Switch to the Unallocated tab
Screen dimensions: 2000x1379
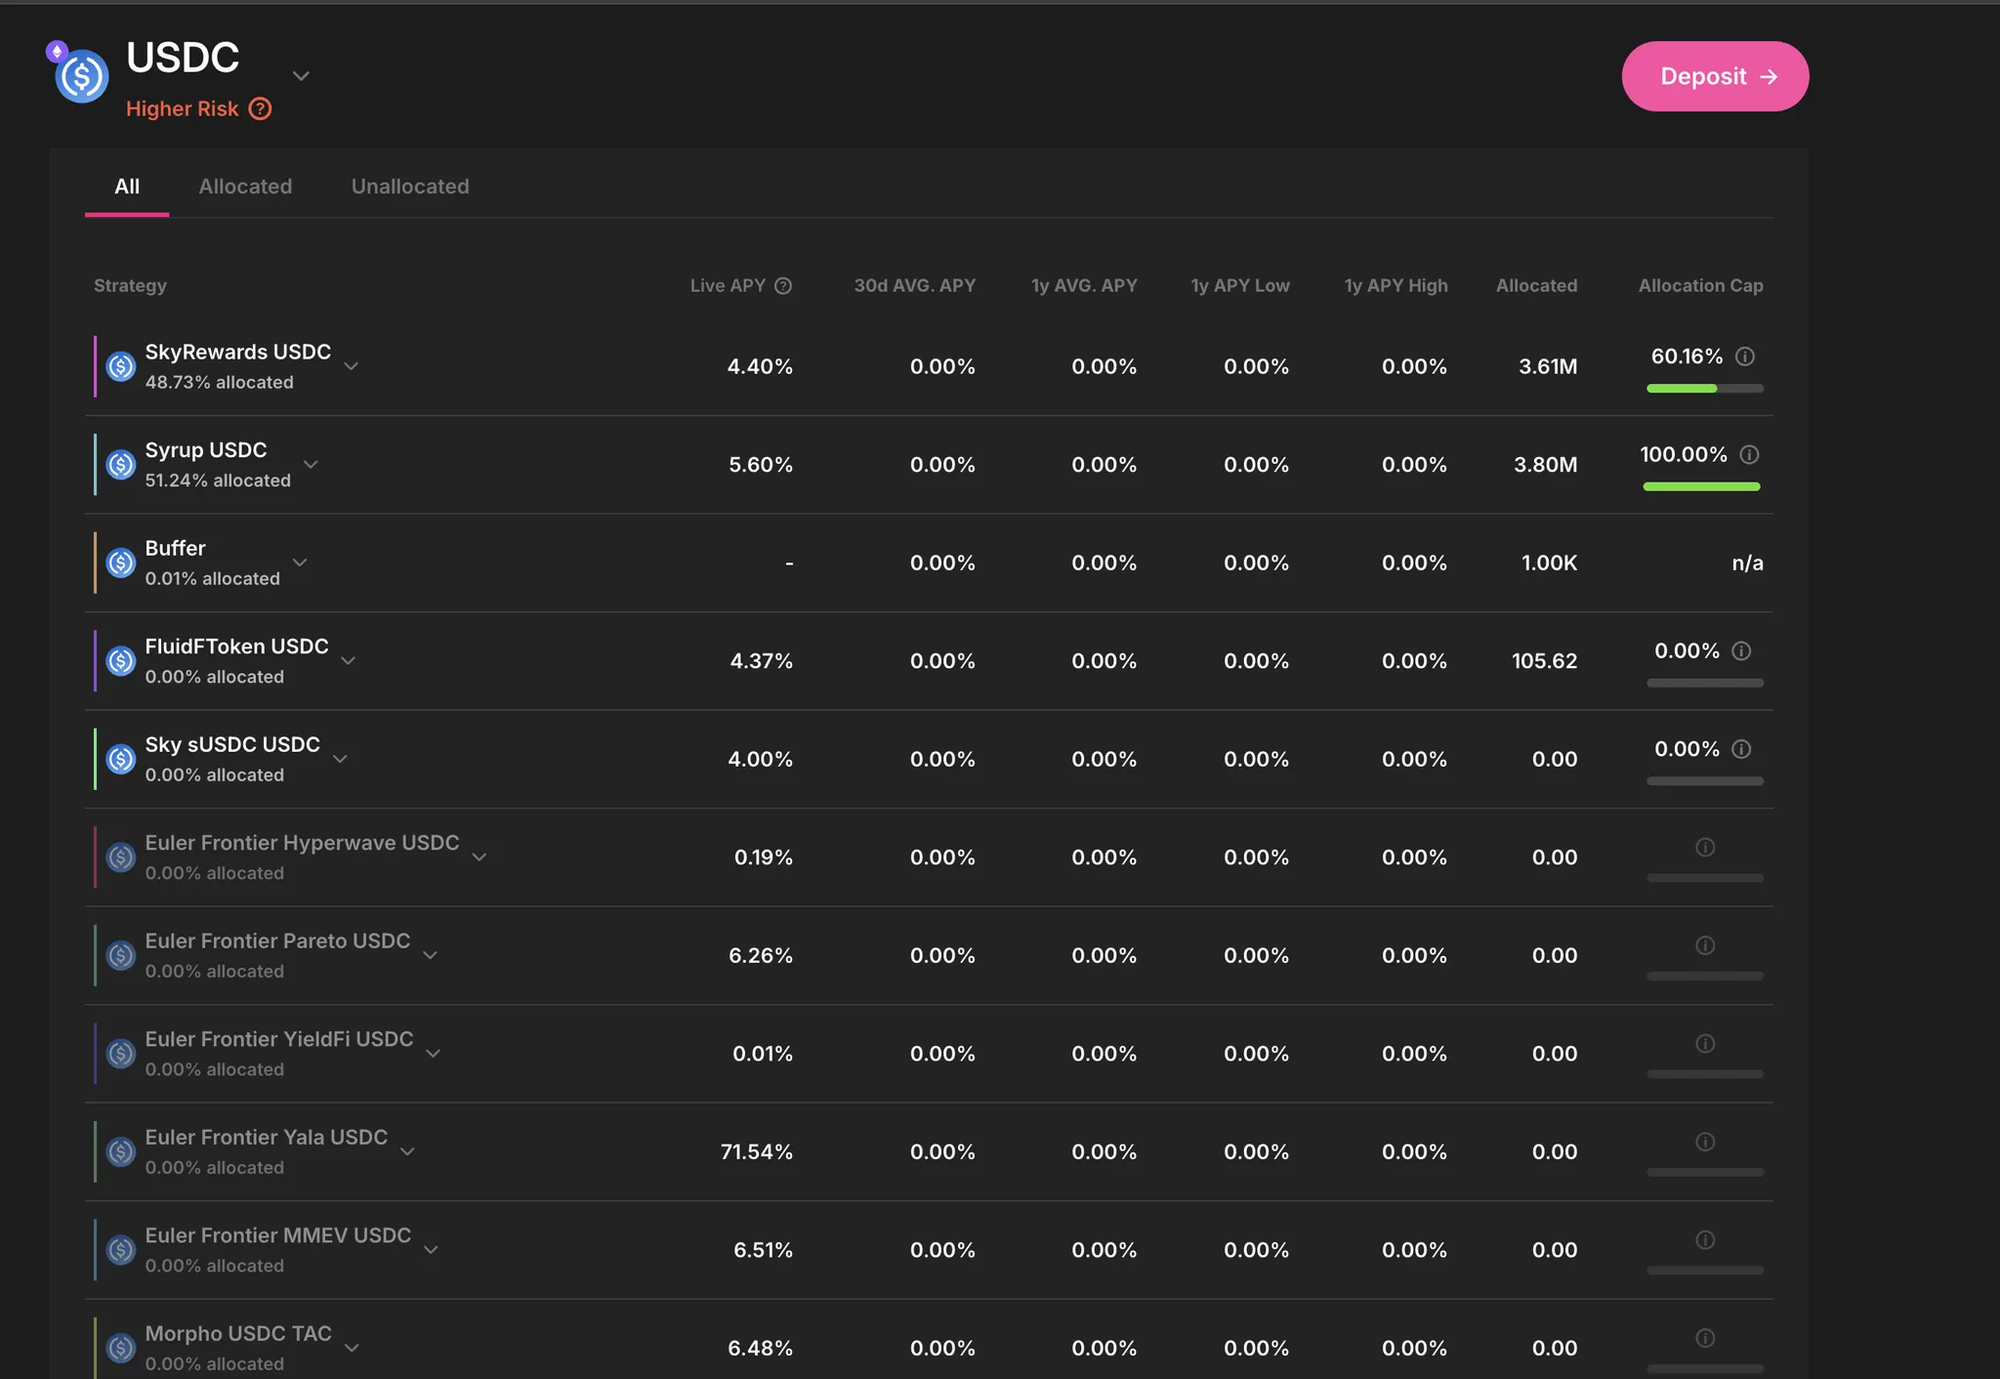click(410, 186)
